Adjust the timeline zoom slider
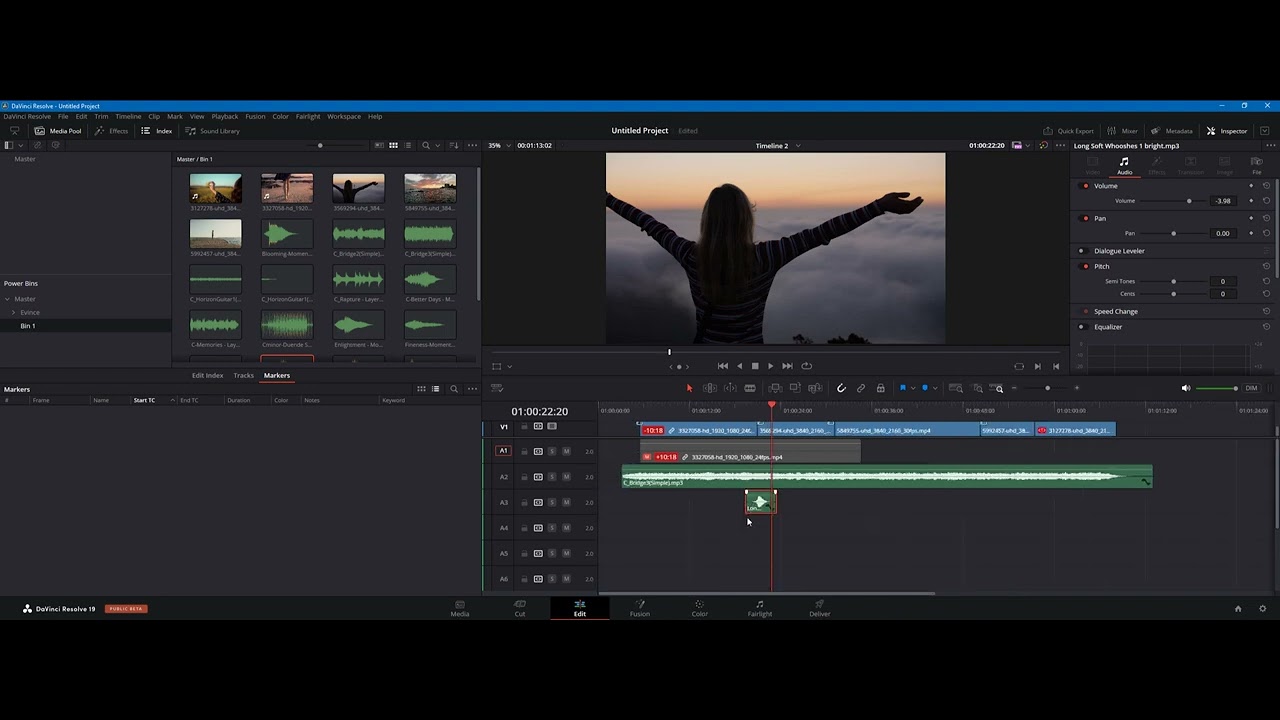1280x720 pixels. [x=1047, y=388]
